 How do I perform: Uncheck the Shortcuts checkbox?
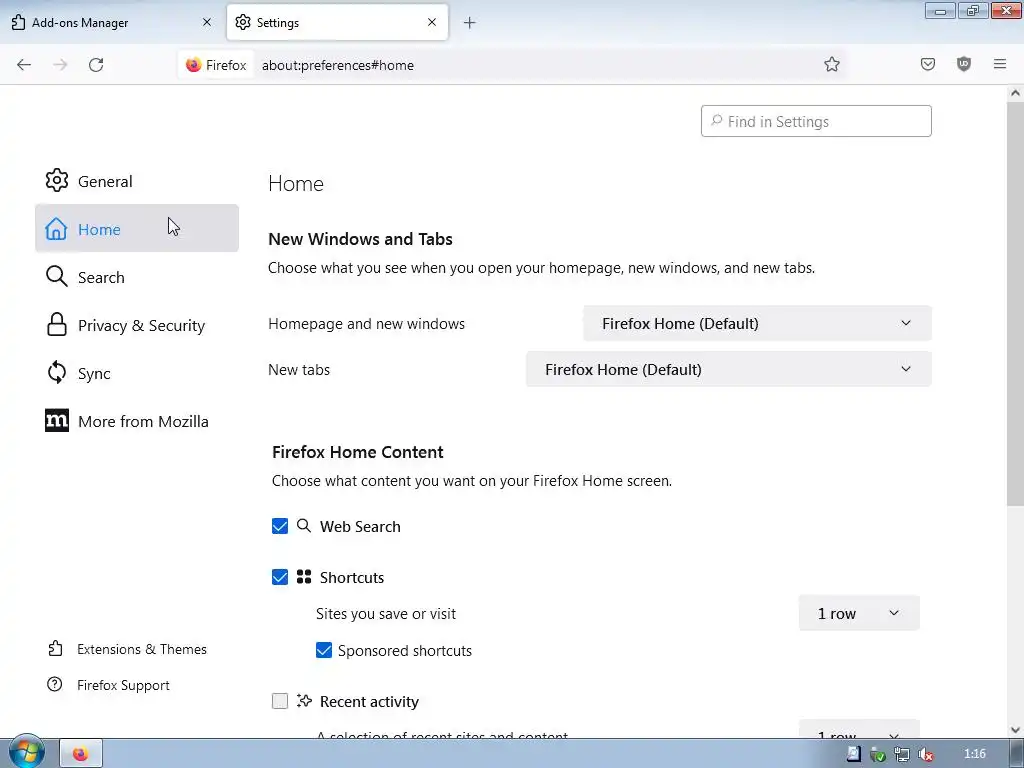tap(280, 577)
